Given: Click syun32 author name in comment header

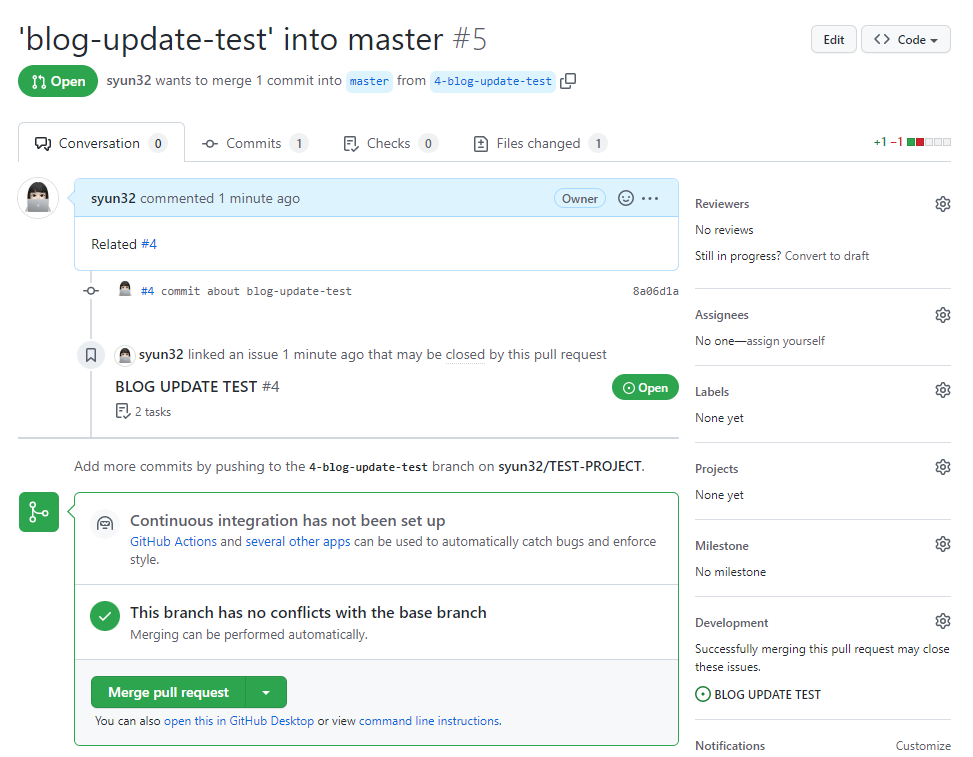Looking at the screenshot, I should [x=113, y=198].
